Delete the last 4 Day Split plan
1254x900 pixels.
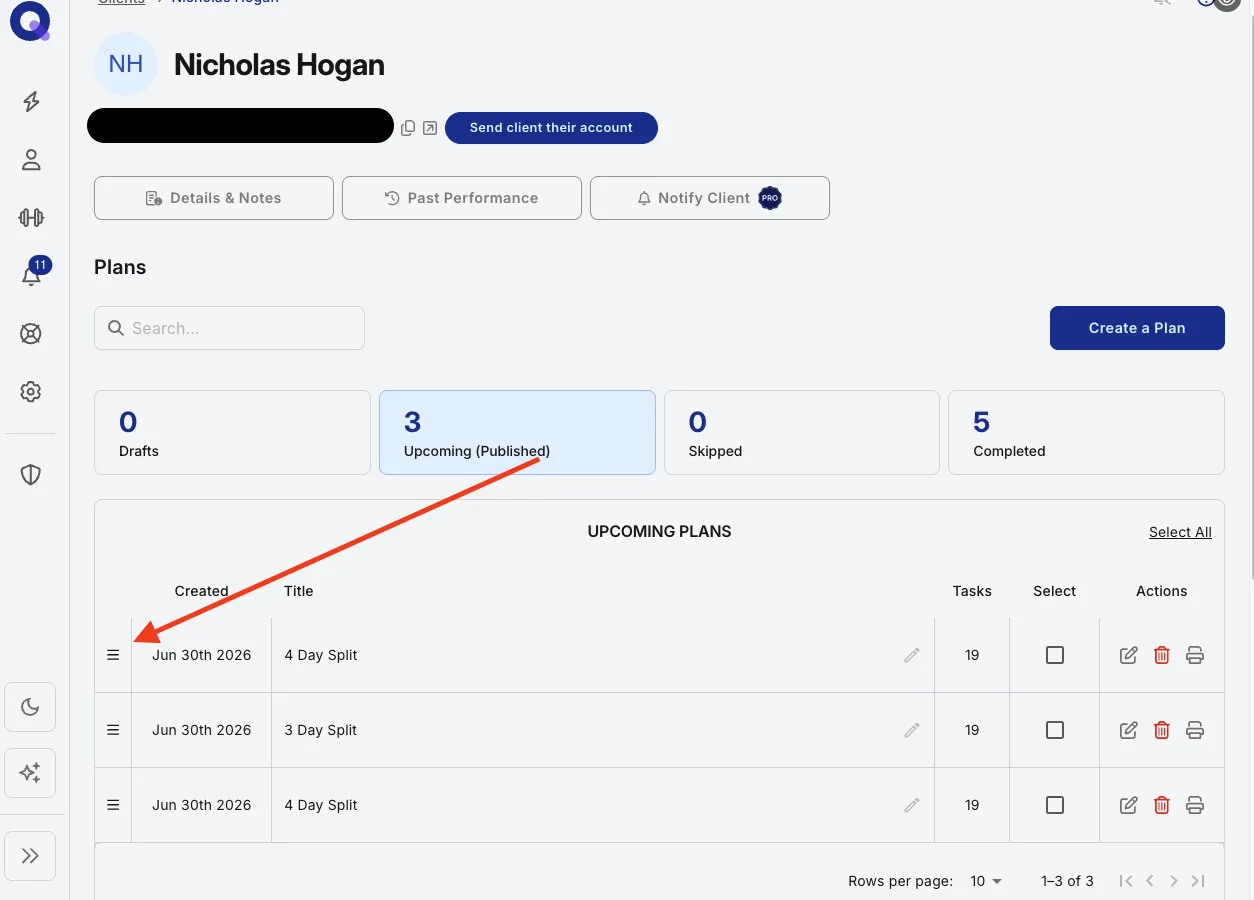(x=1162, y=805)
